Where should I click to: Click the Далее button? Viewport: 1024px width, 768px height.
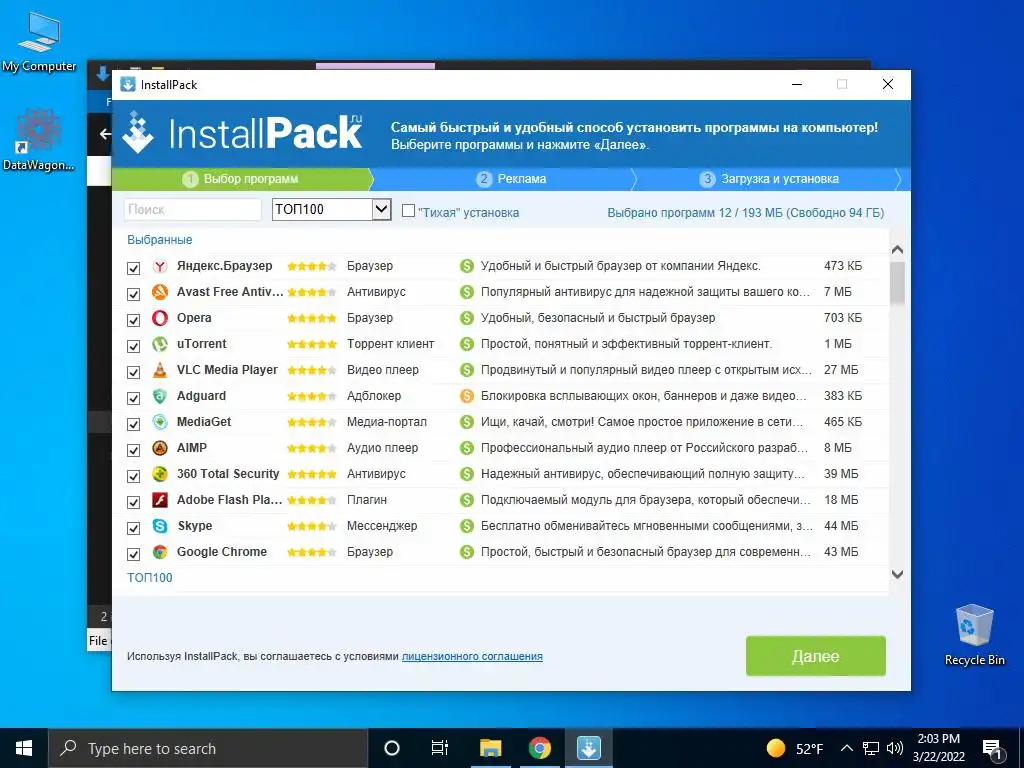(x=816, y=656)
